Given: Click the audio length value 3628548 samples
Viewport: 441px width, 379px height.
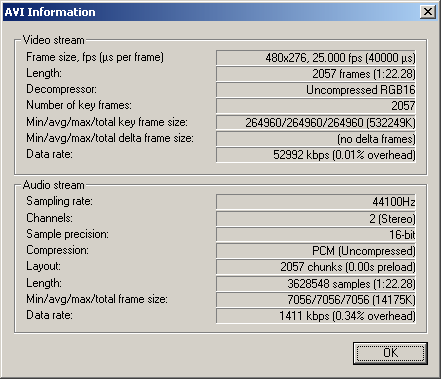Looking at the screenshot, I should click(x=316, y=284).
